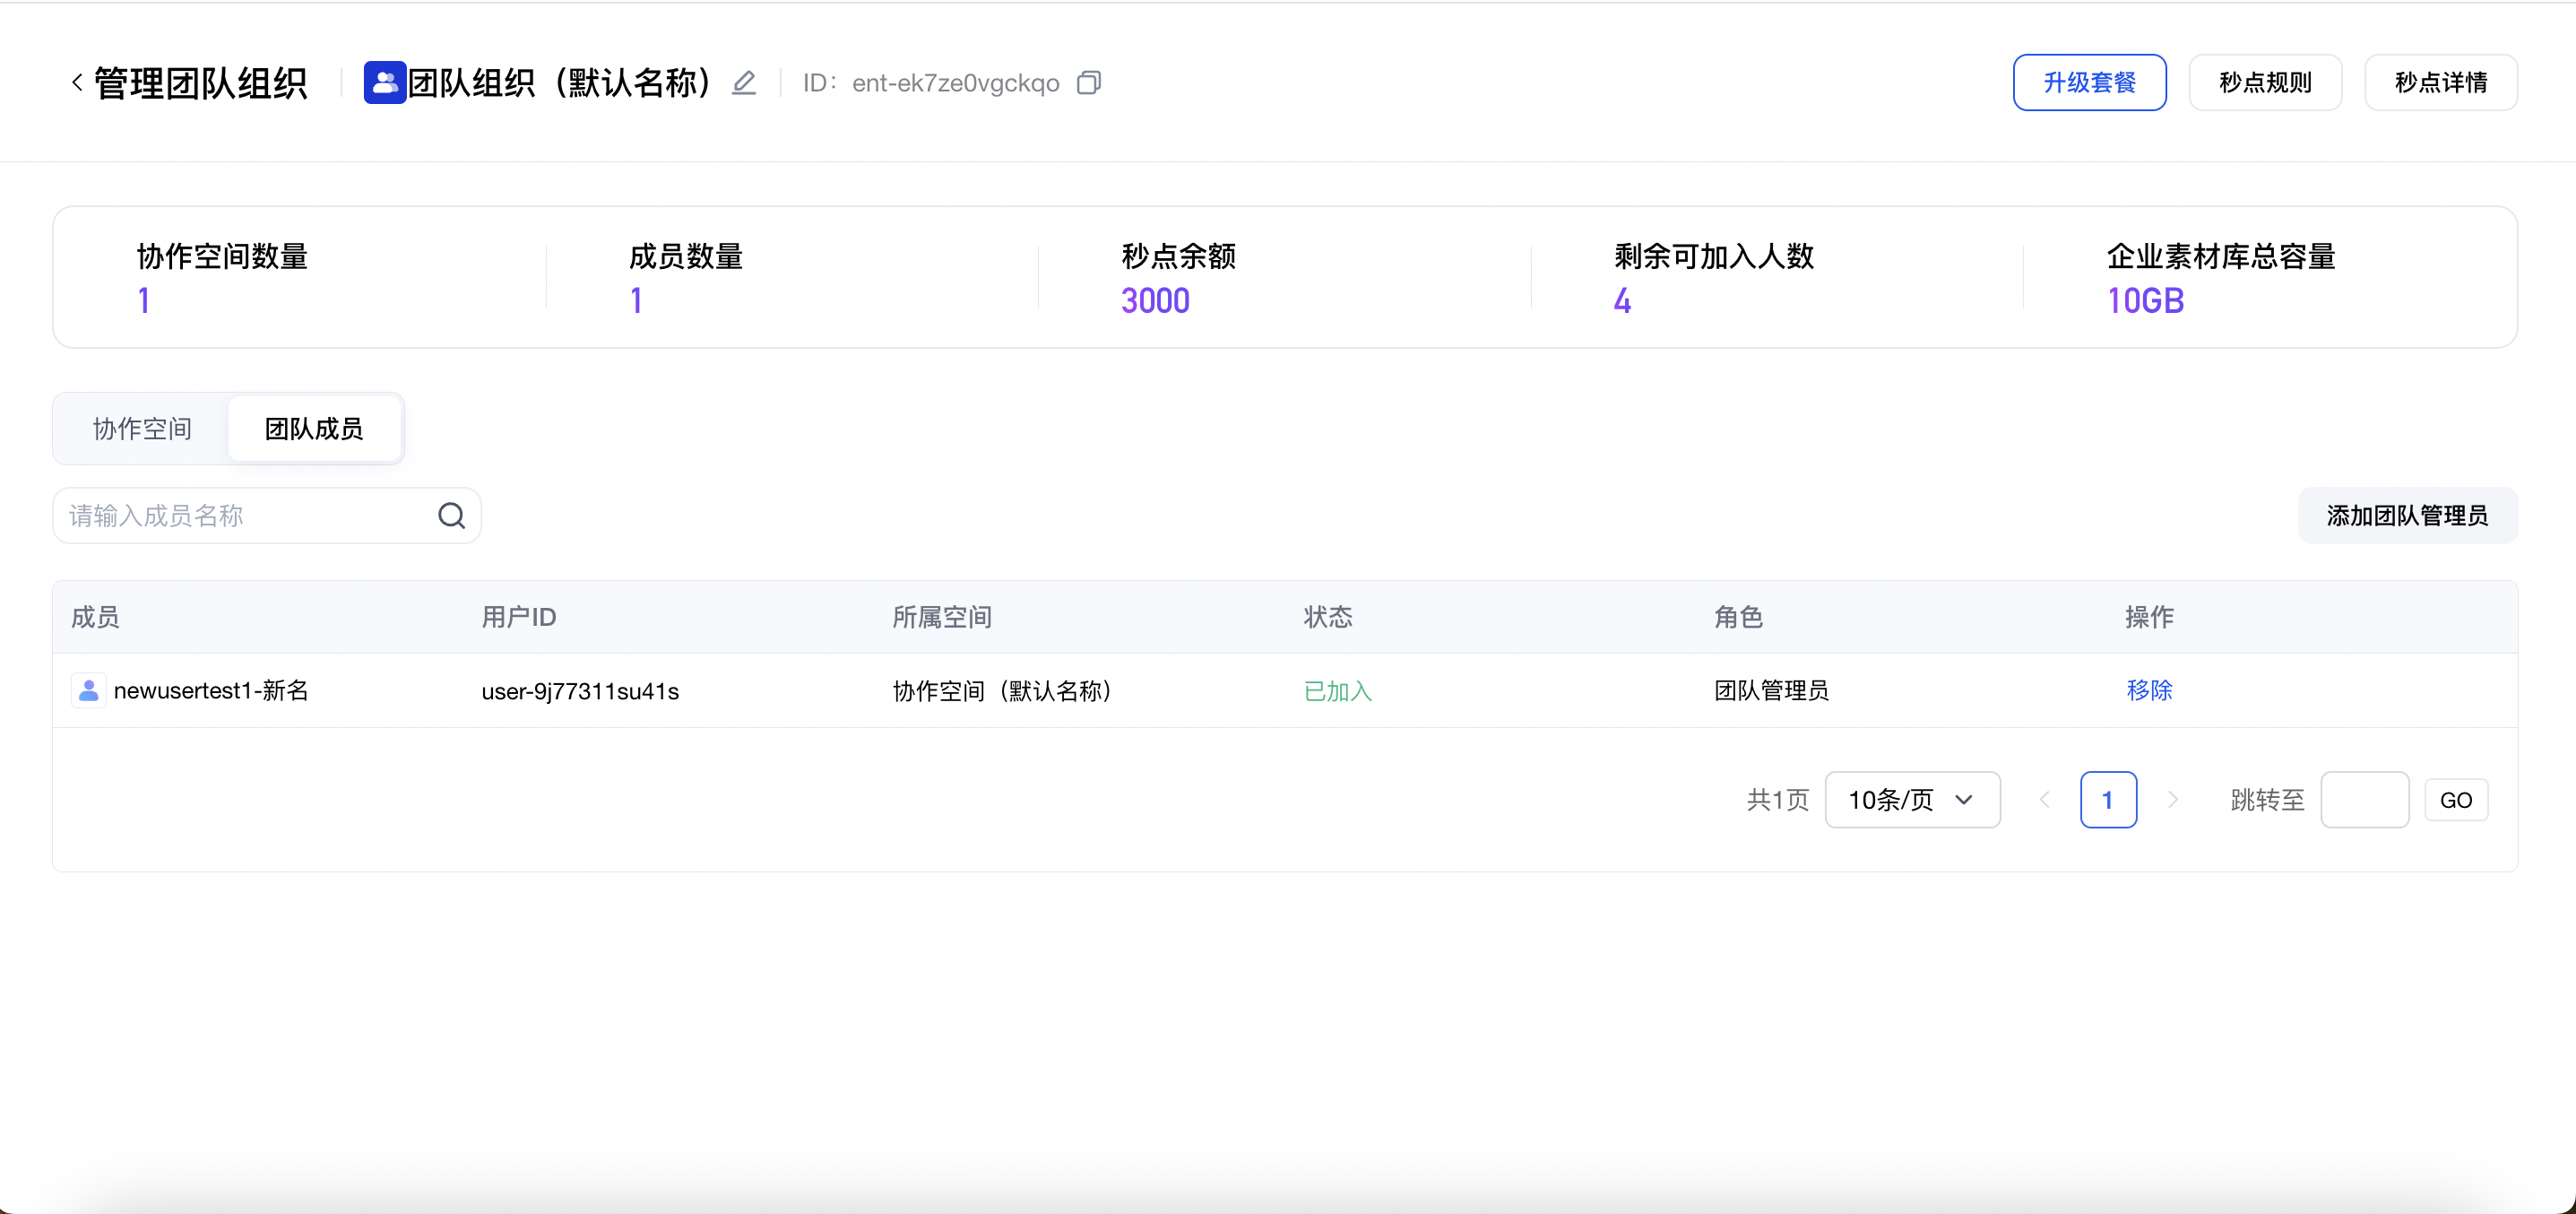Click newusertest1 member avatar icon
2576x1214 pixels.
coord(89,690)
